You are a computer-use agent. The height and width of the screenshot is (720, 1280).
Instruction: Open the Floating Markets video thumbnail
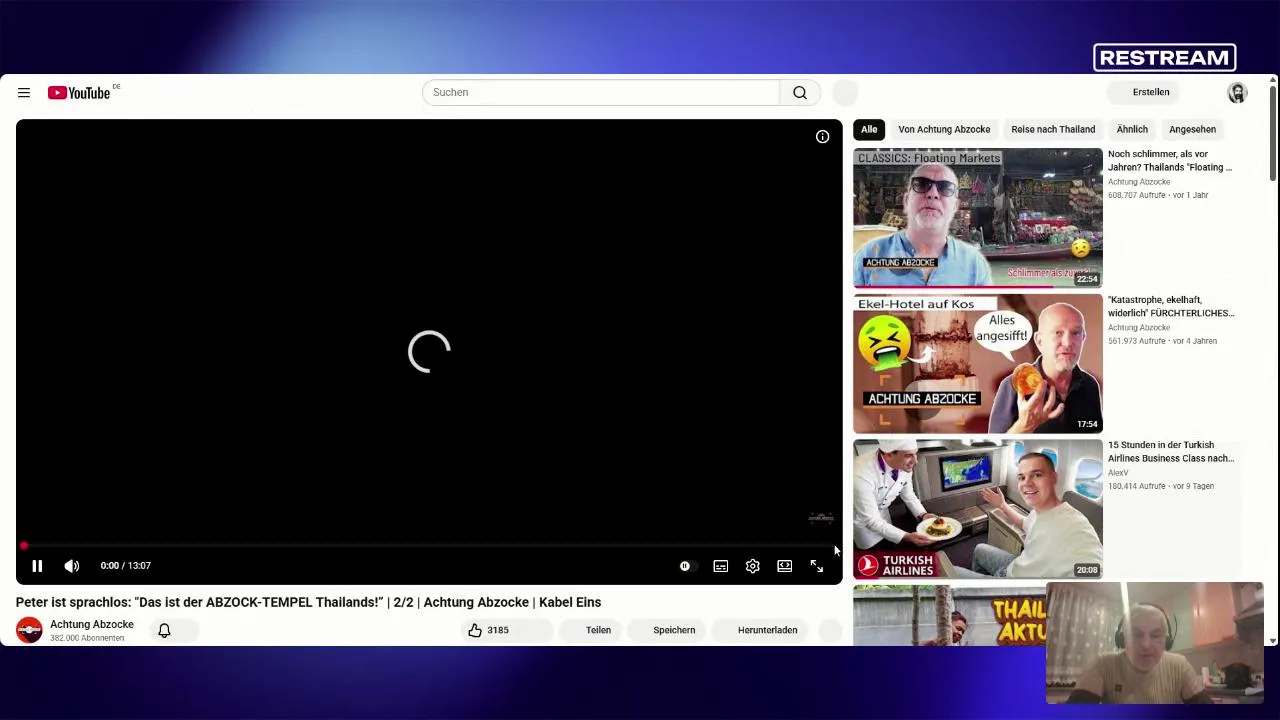[978, 218]
